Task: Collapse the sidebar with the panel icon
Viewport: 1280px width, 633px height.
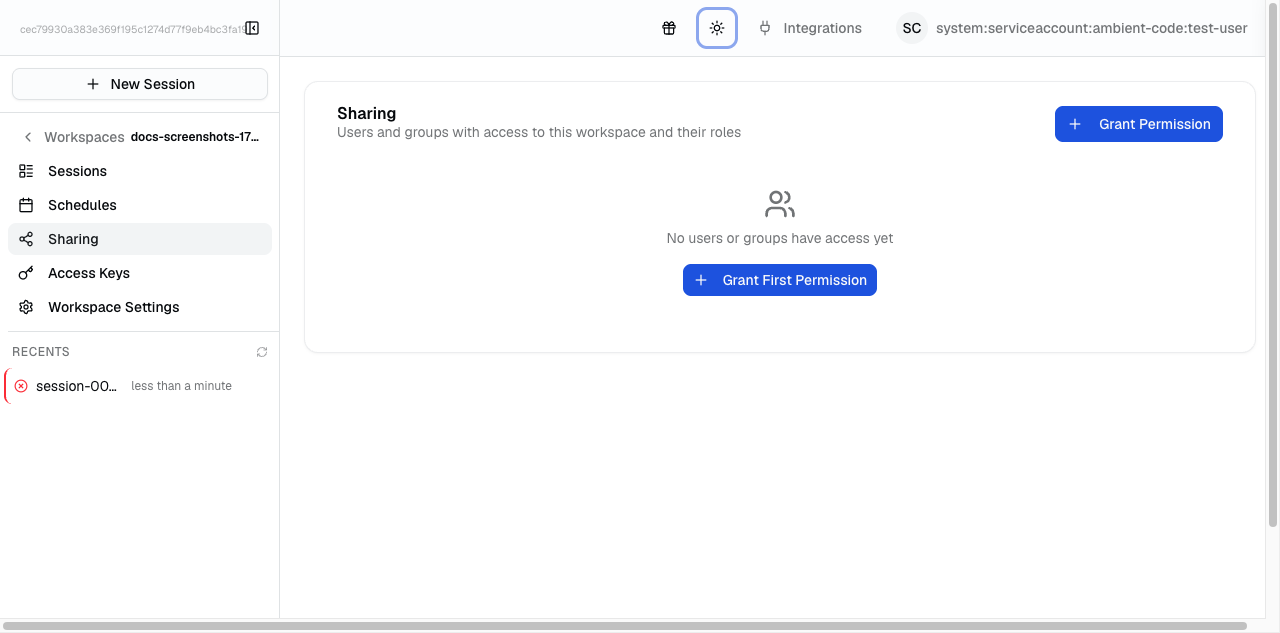Action: [x=252, y=28]
